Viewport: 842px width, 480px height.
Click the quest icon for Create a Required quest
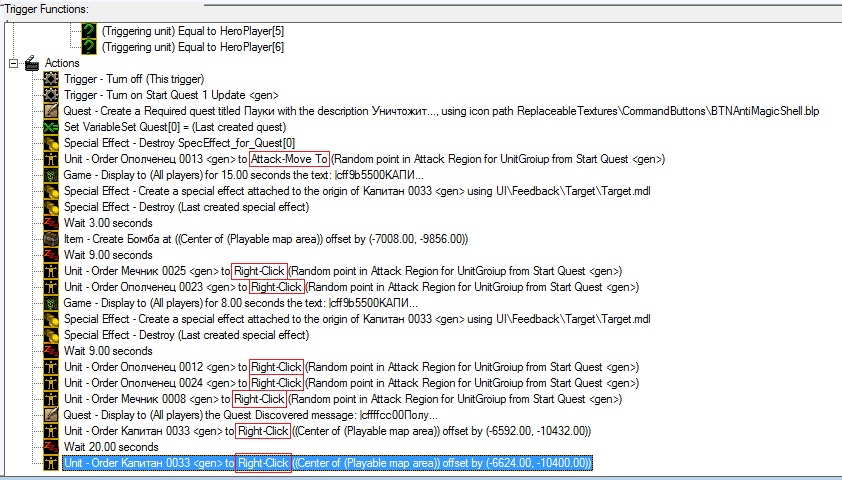pyautogui.click(x=51, y=111)
